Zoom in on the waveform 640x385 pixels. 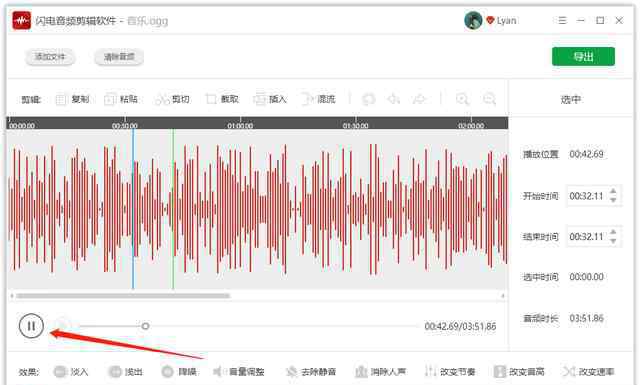point(462,99)
